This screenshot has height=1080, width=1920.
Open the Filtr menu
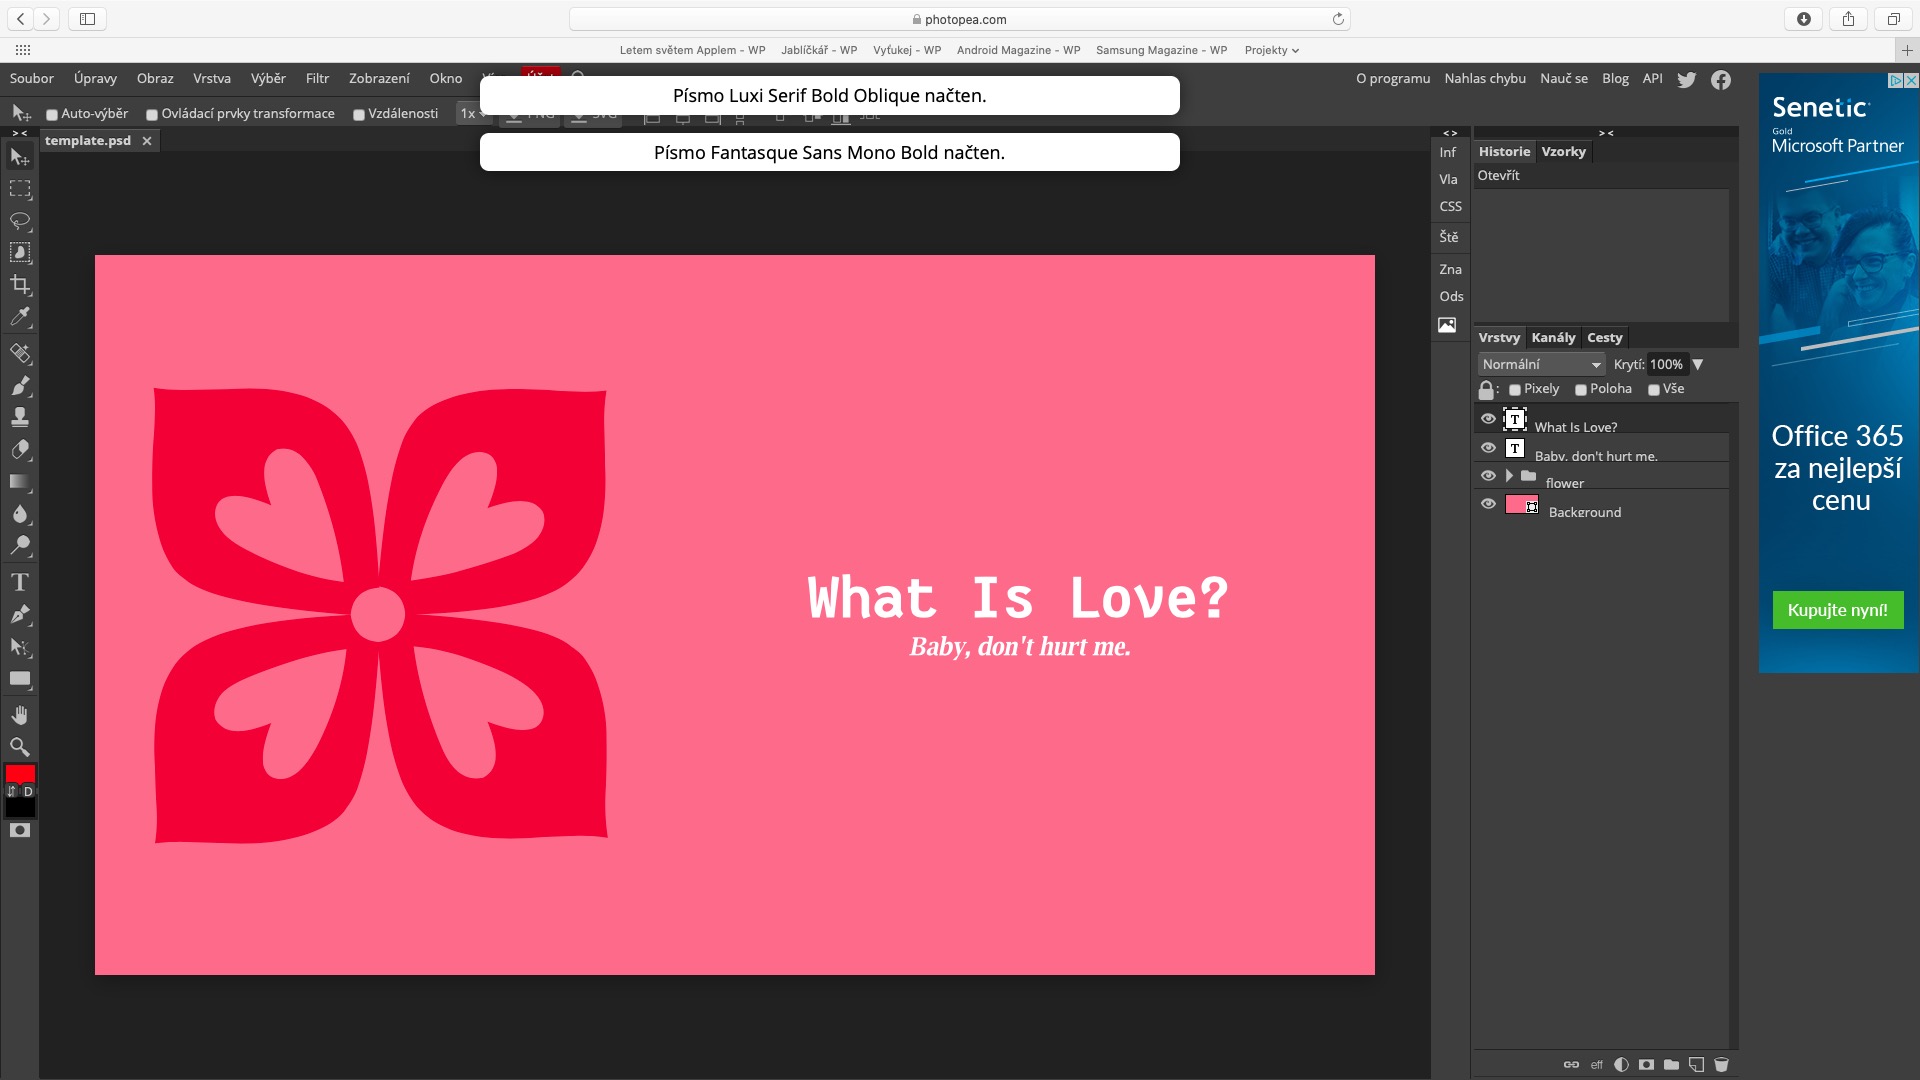[317, 79]
